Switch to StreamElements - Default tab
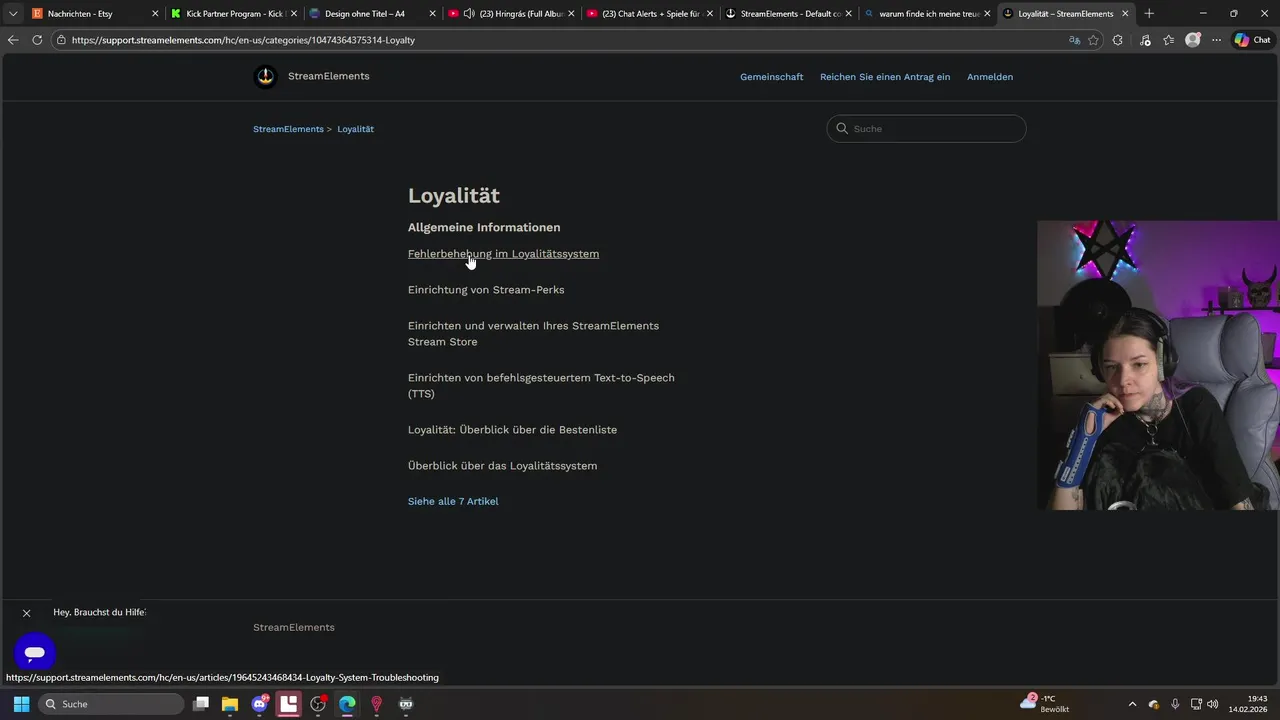1280x720 pixels. point(790,14)
